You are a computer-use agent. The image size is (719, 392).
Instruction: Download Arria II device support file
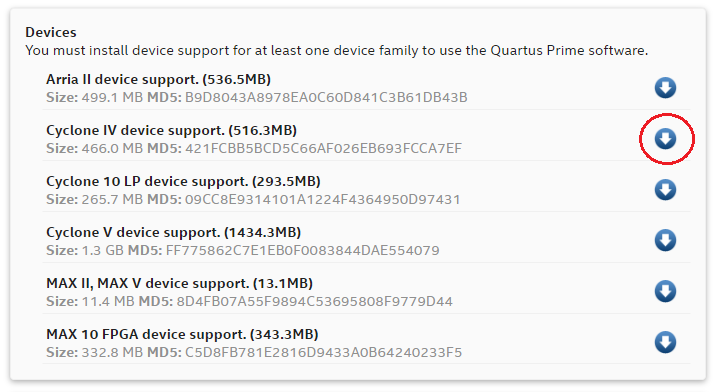tap(665, 88)
